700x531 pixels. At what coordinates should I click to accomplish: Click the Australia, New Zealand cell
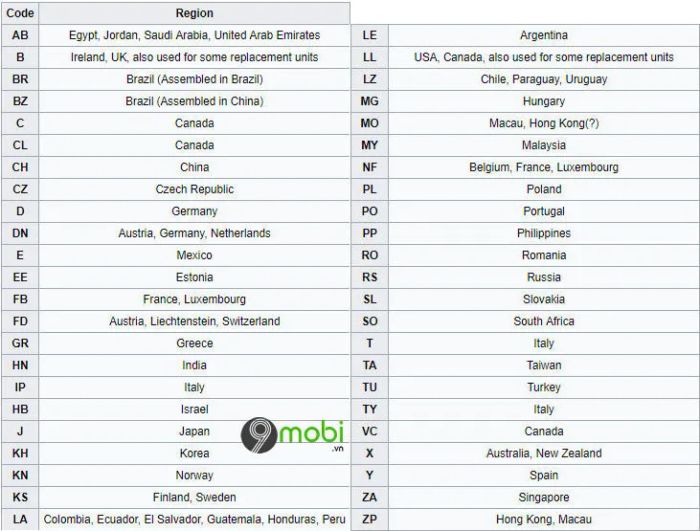coord(544,453)
